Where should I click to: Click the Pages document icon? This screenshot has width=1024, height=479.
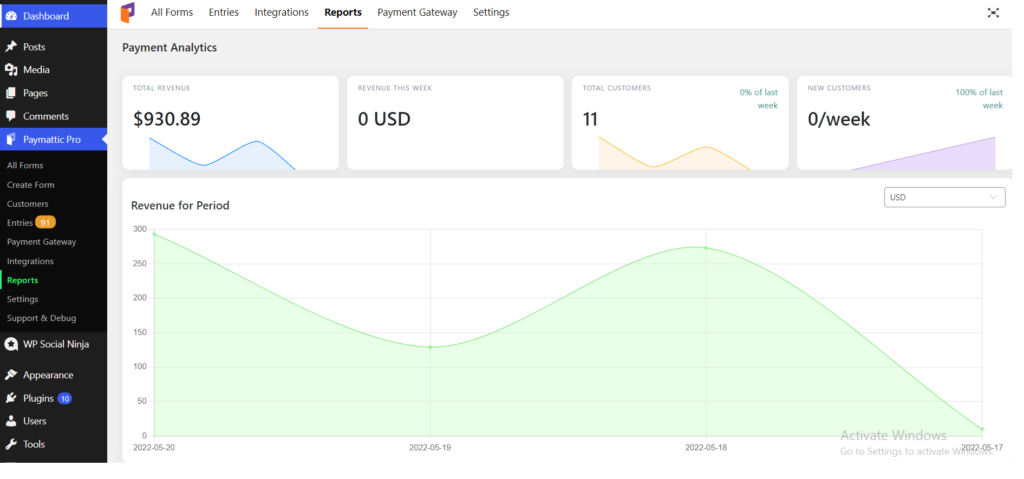[11, 93]
